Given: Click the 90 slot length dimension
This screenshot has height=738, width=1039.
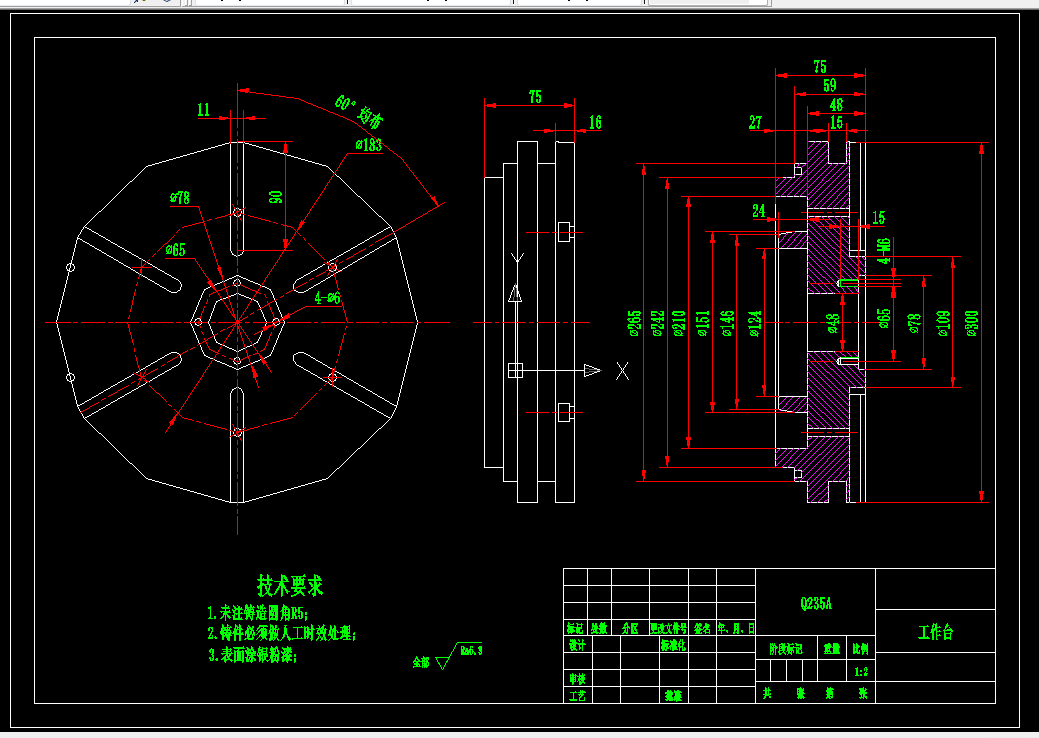Looking at the screenshot, I should tap(276, 197).
